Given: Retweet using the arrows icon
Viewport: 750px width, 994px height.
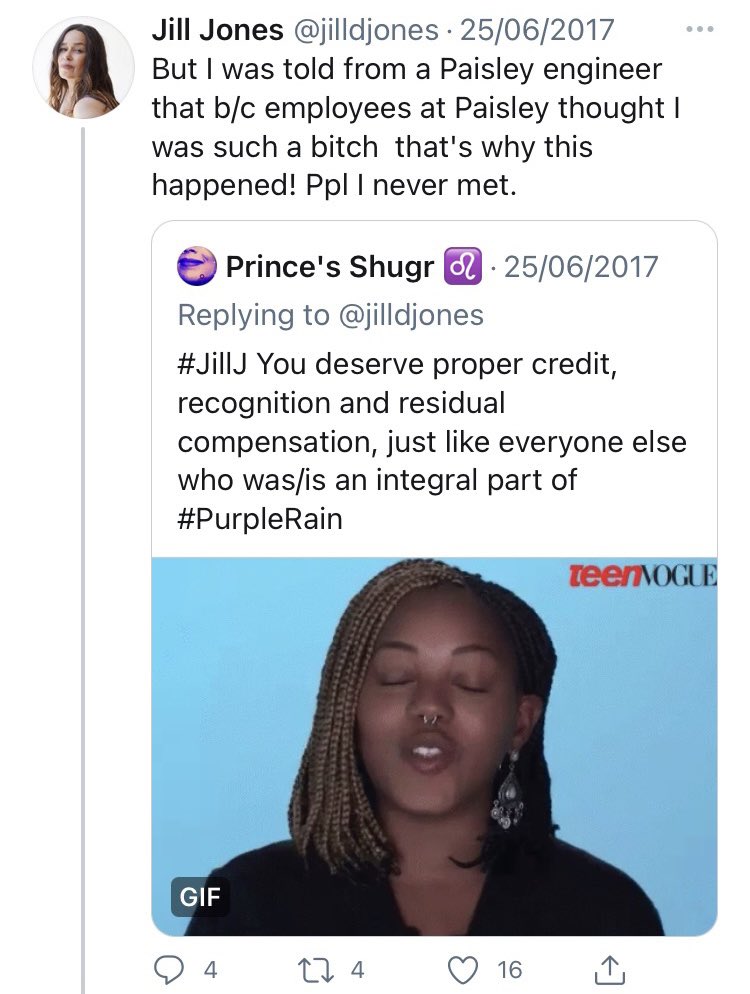Looking at the screenshot, I should [315, 969].
